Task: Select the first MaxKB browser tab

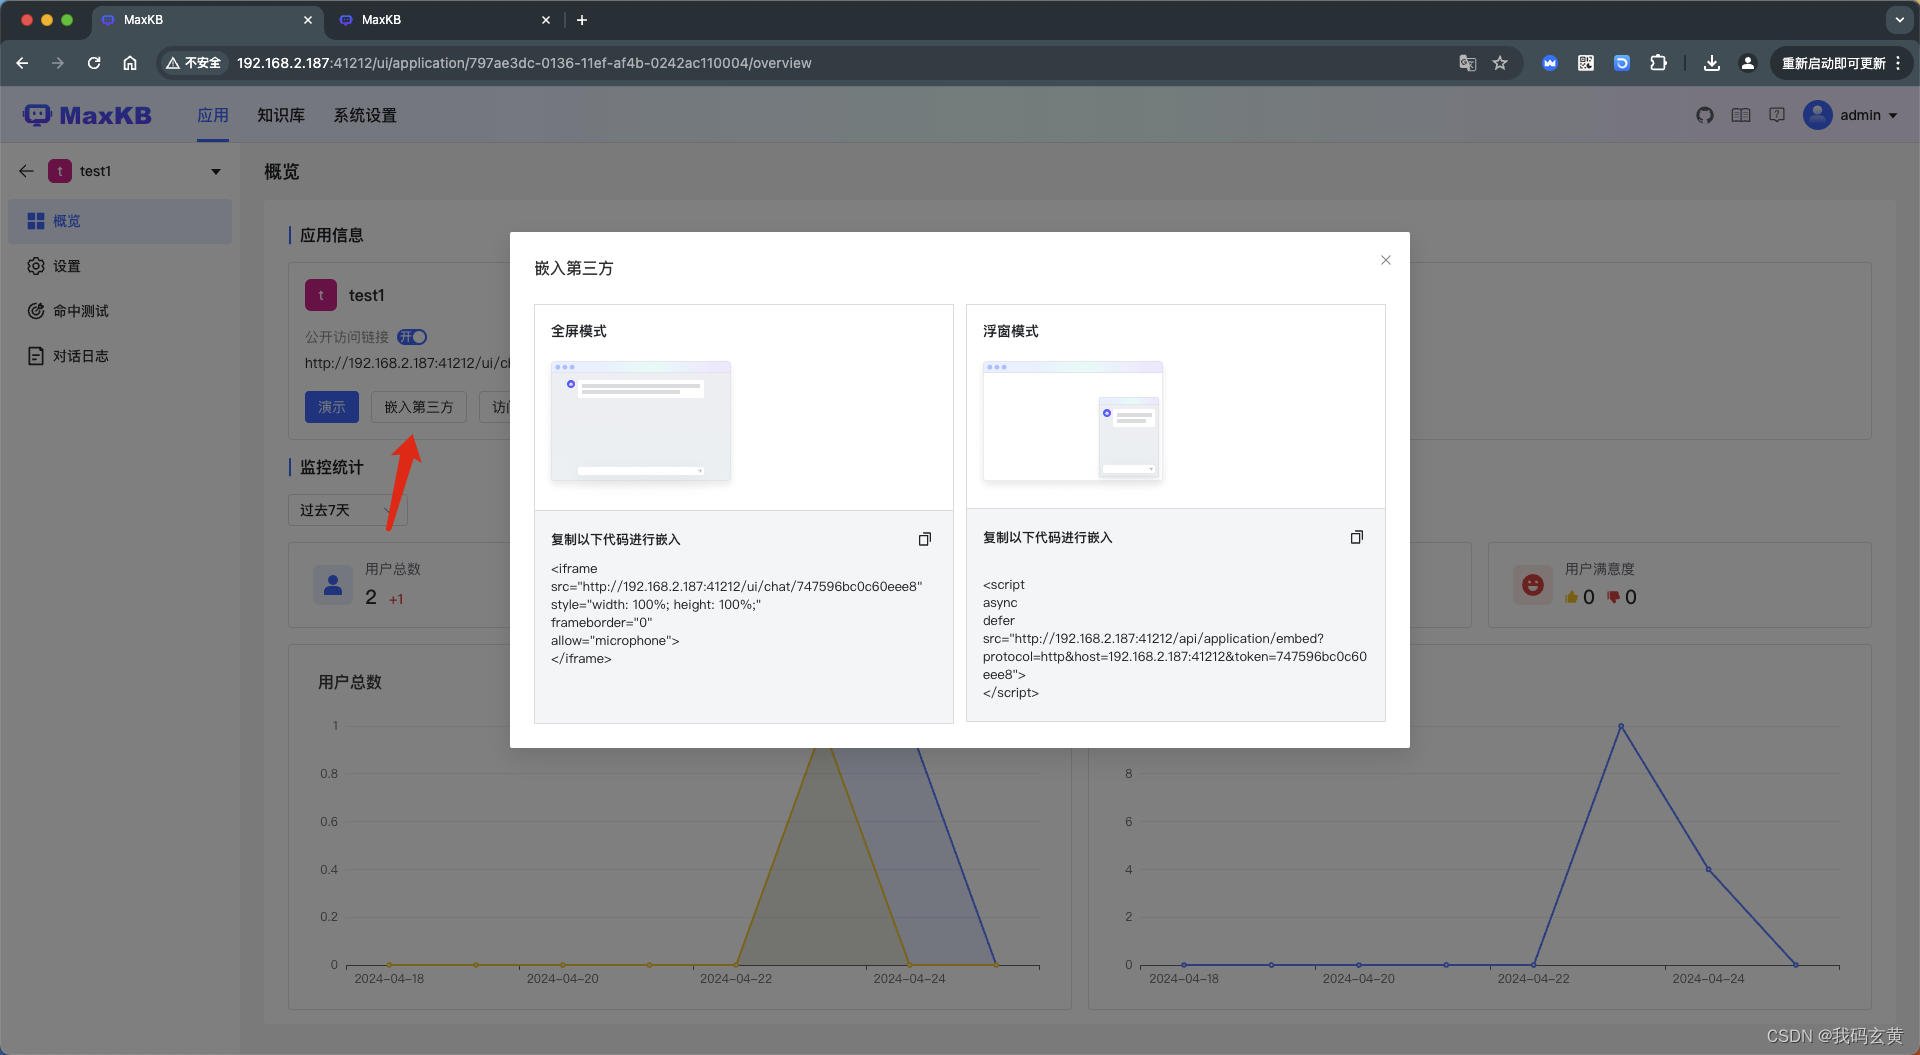Action: pyautogui.click(x=207, y=20)
